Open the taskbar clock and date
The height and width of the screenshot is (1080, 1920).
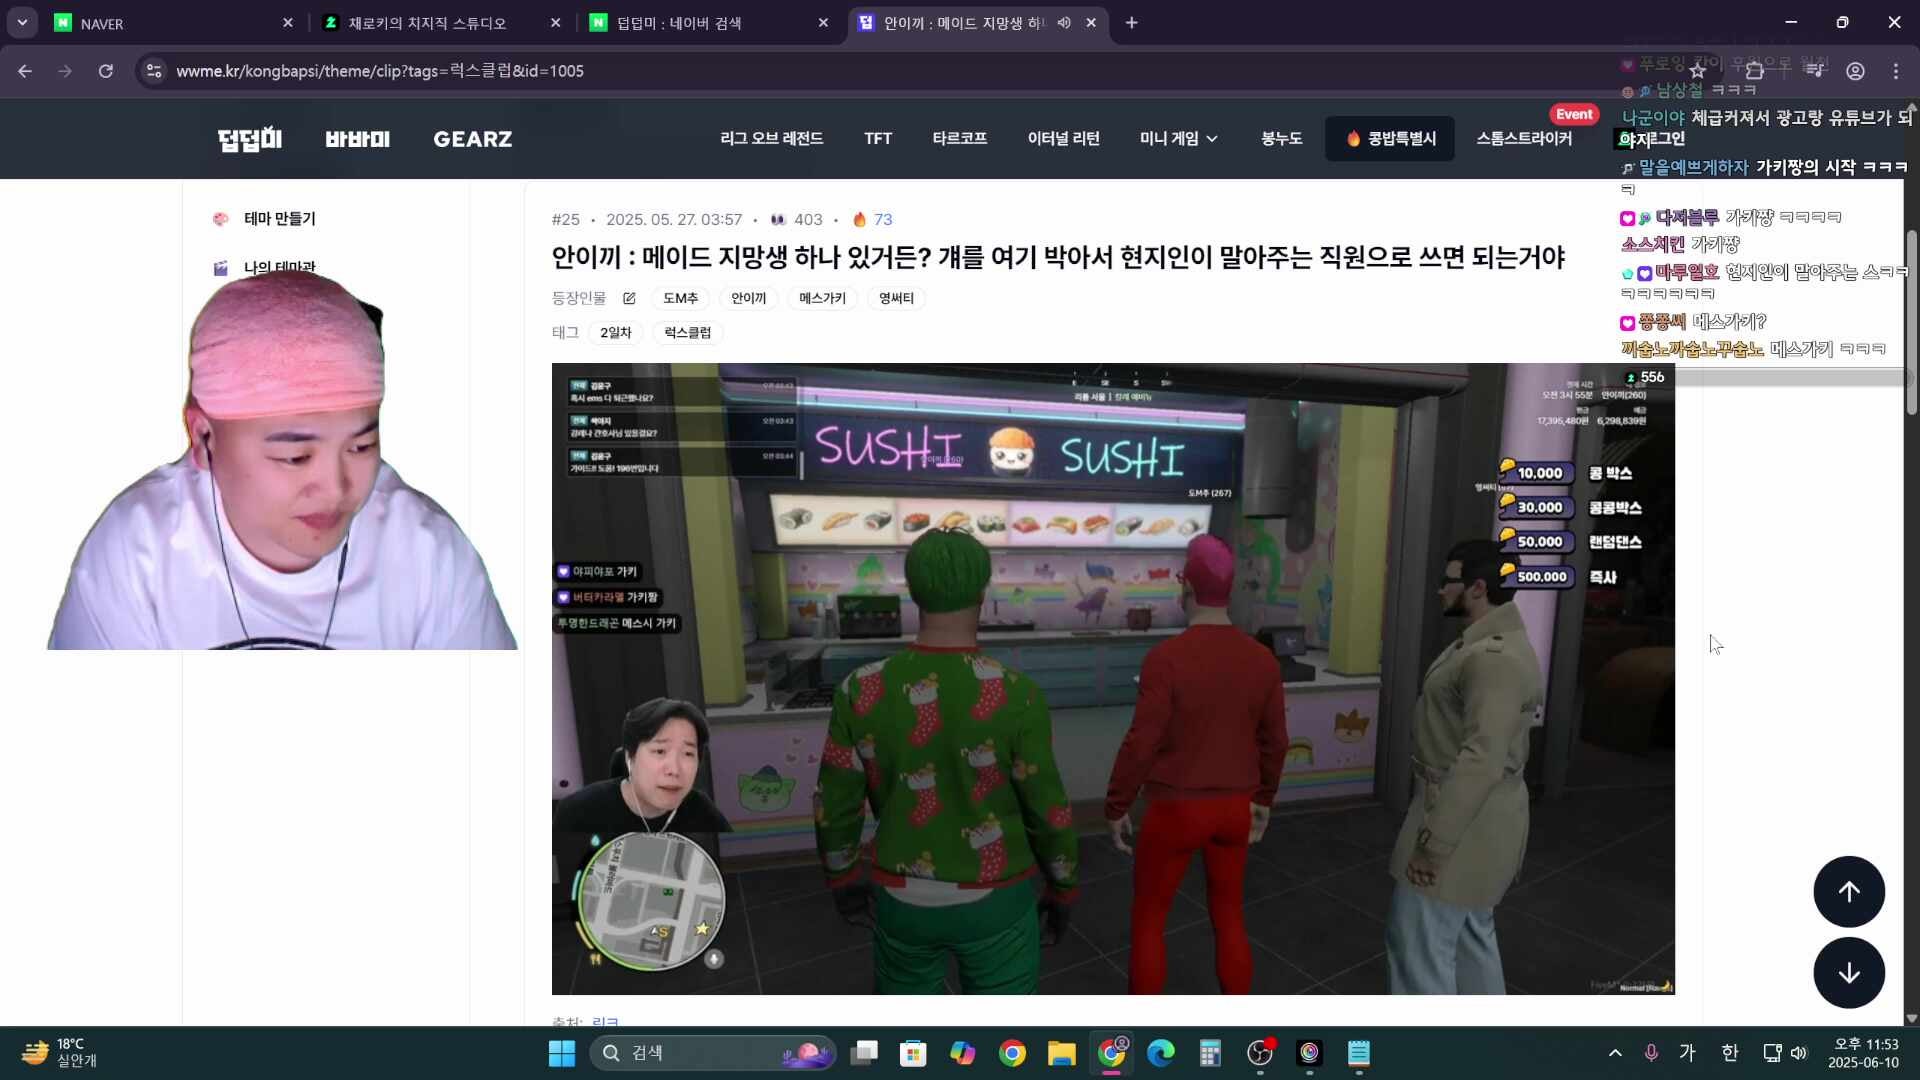[x=1863, y=1053]
